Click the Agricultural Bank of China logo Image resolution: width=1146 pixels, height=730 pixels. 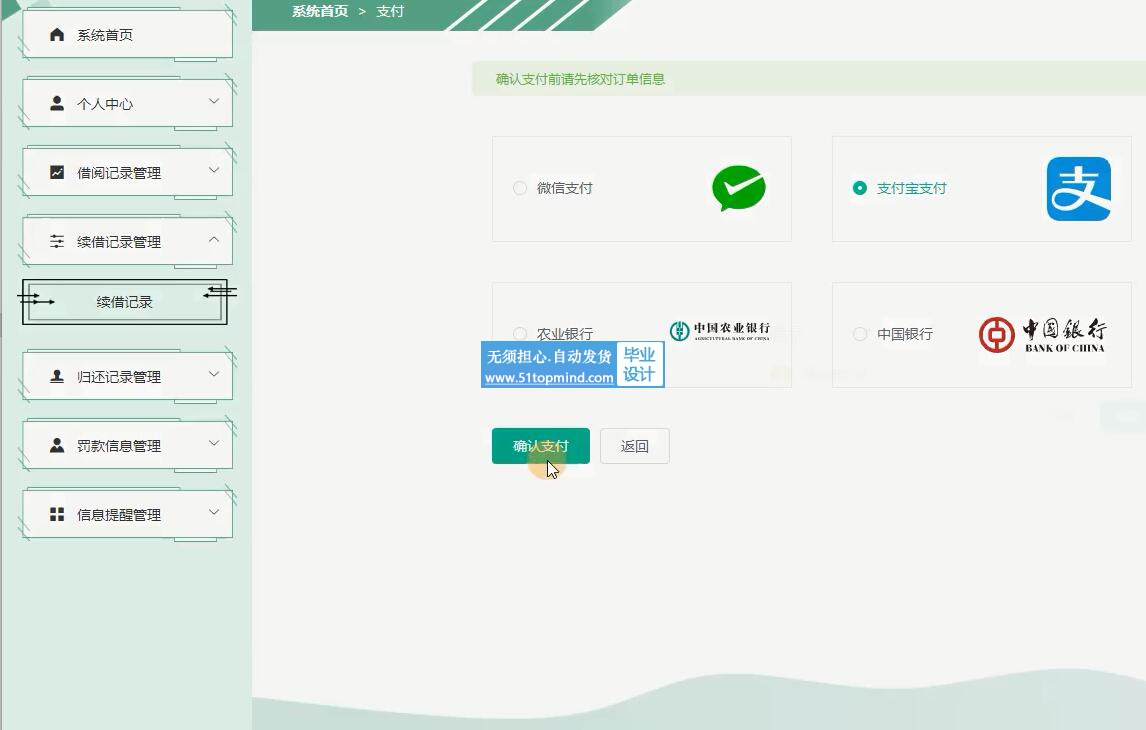click(720, 331)
